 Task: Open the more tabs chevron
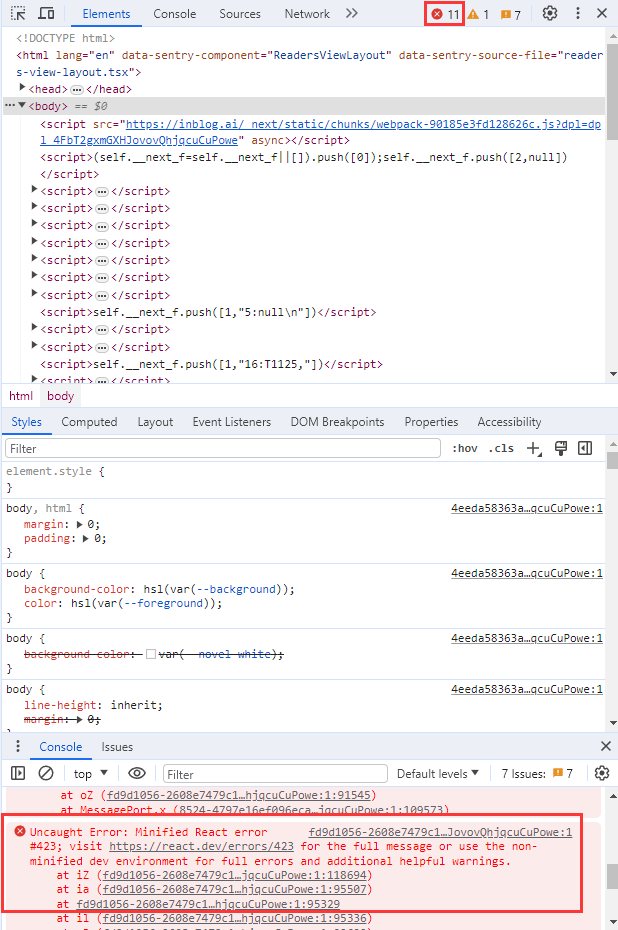tap(352, 13)
